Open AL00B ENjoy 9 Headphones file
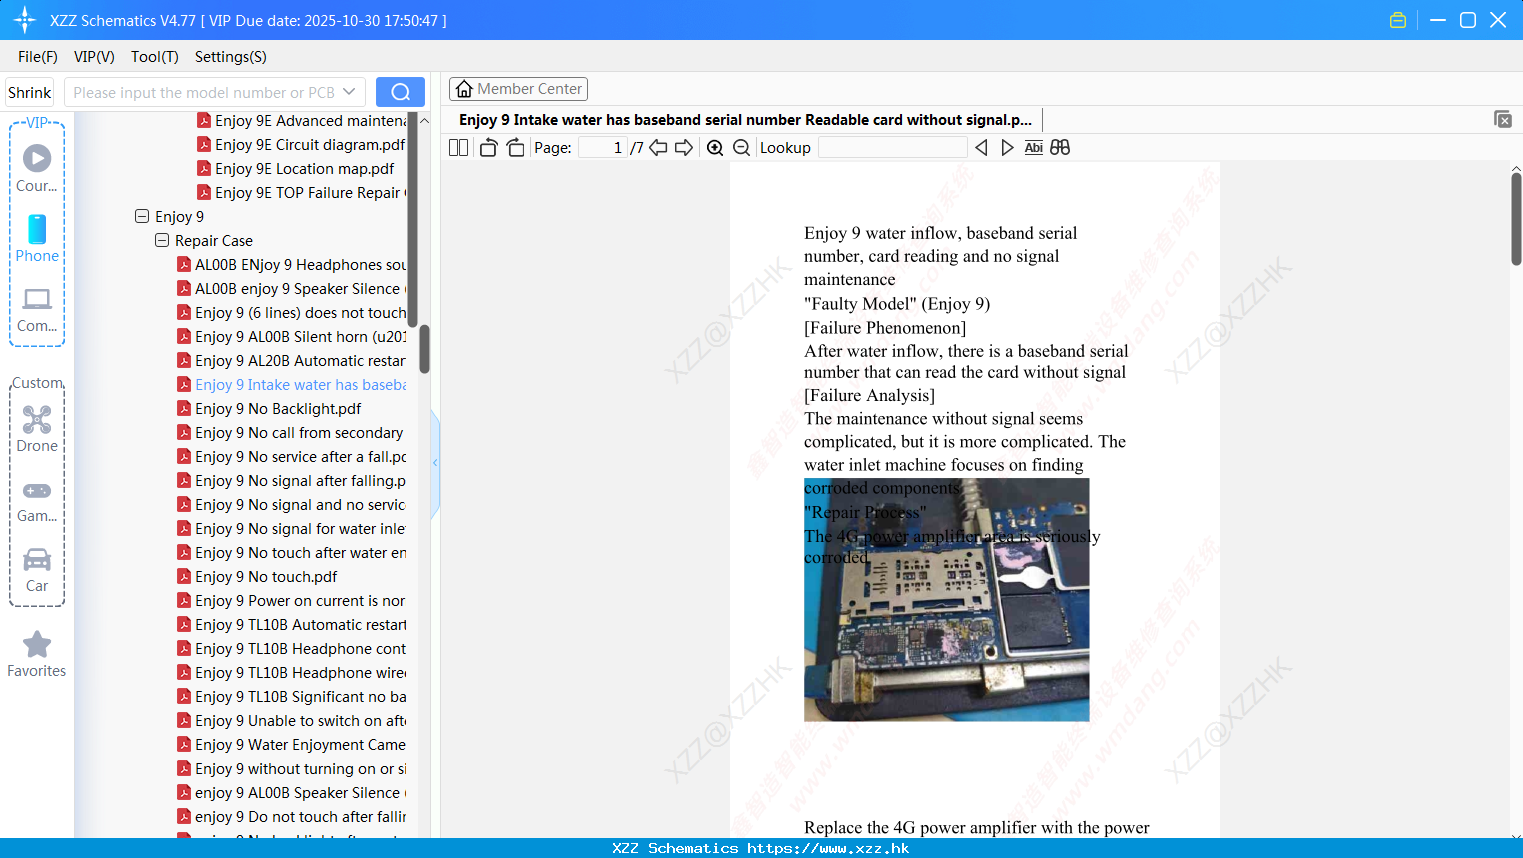This screenshot has width=1523, height=858. tap(291, 264)
